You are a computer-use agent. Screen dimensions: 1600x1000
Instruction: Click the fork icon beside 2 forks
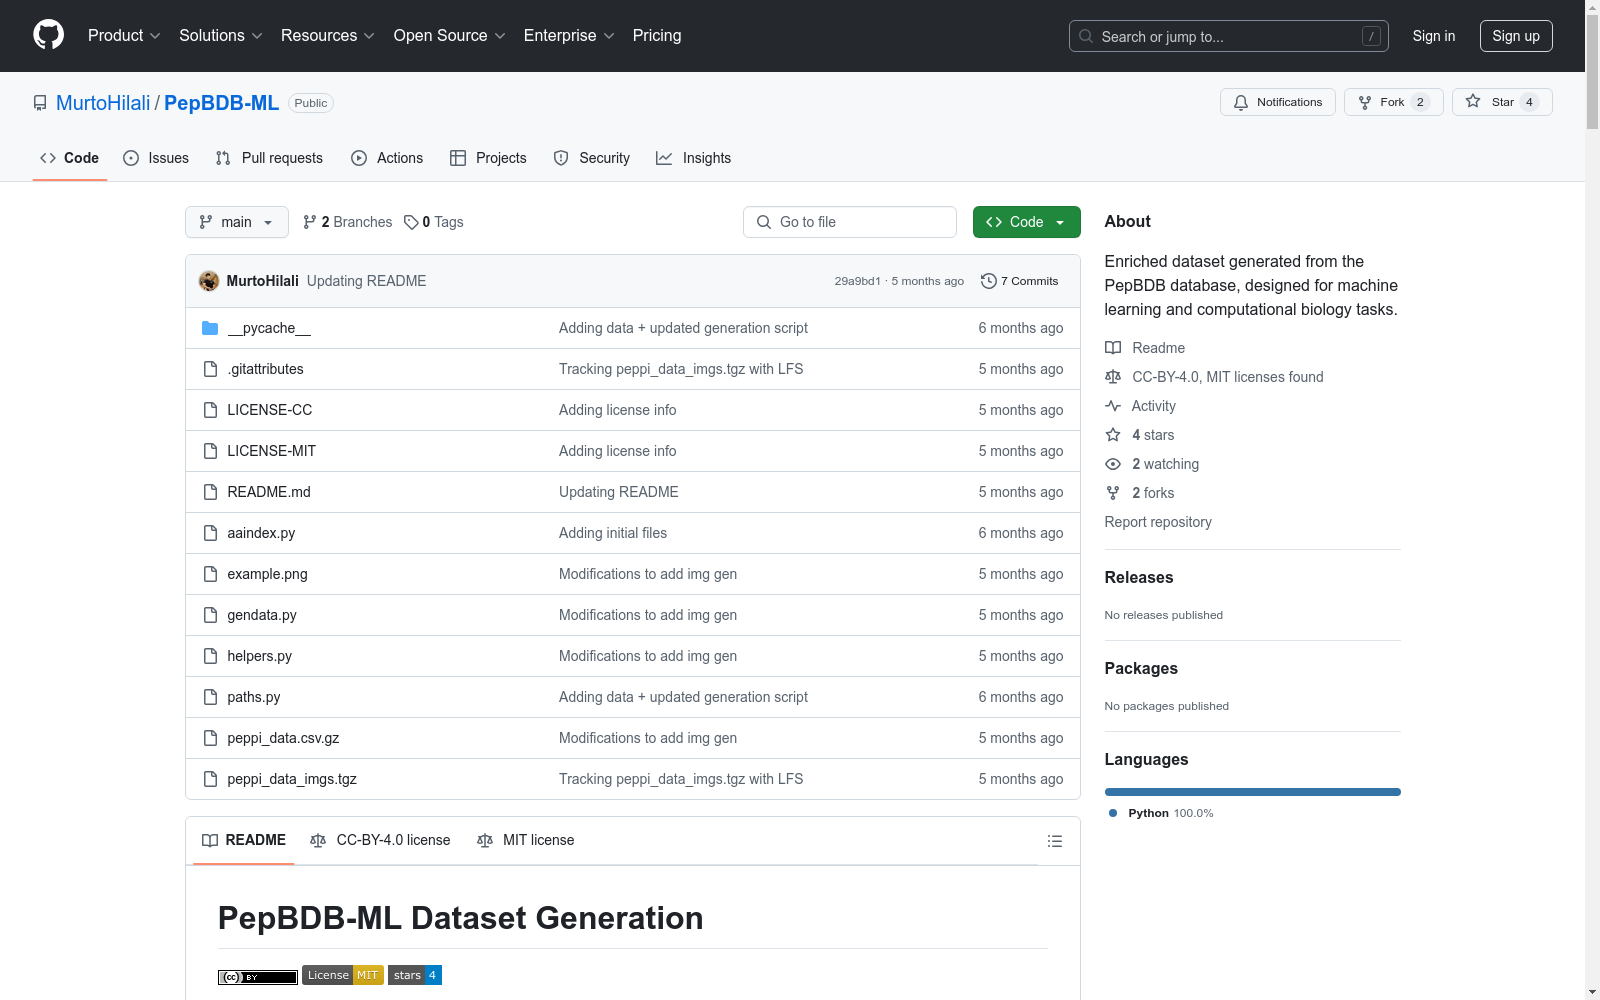point(1113,493)
